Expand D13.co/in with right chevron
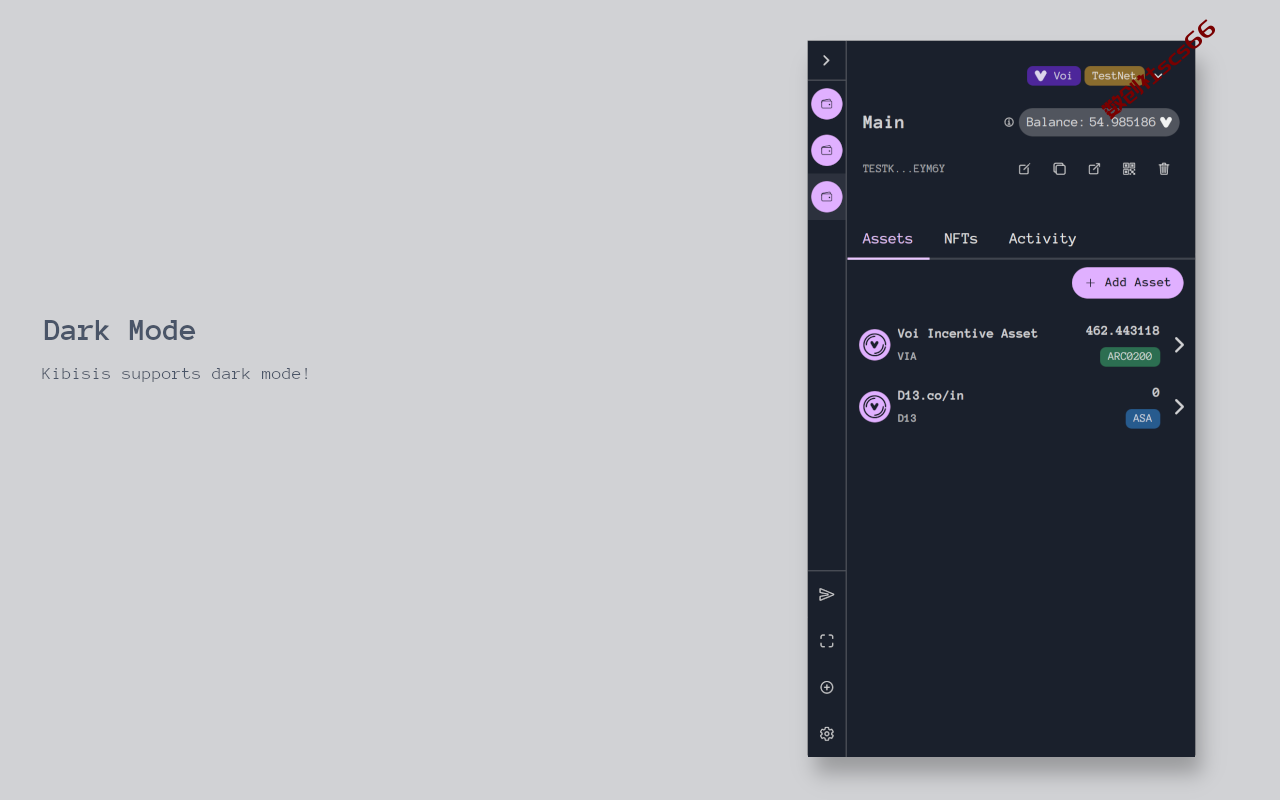 1179,407
